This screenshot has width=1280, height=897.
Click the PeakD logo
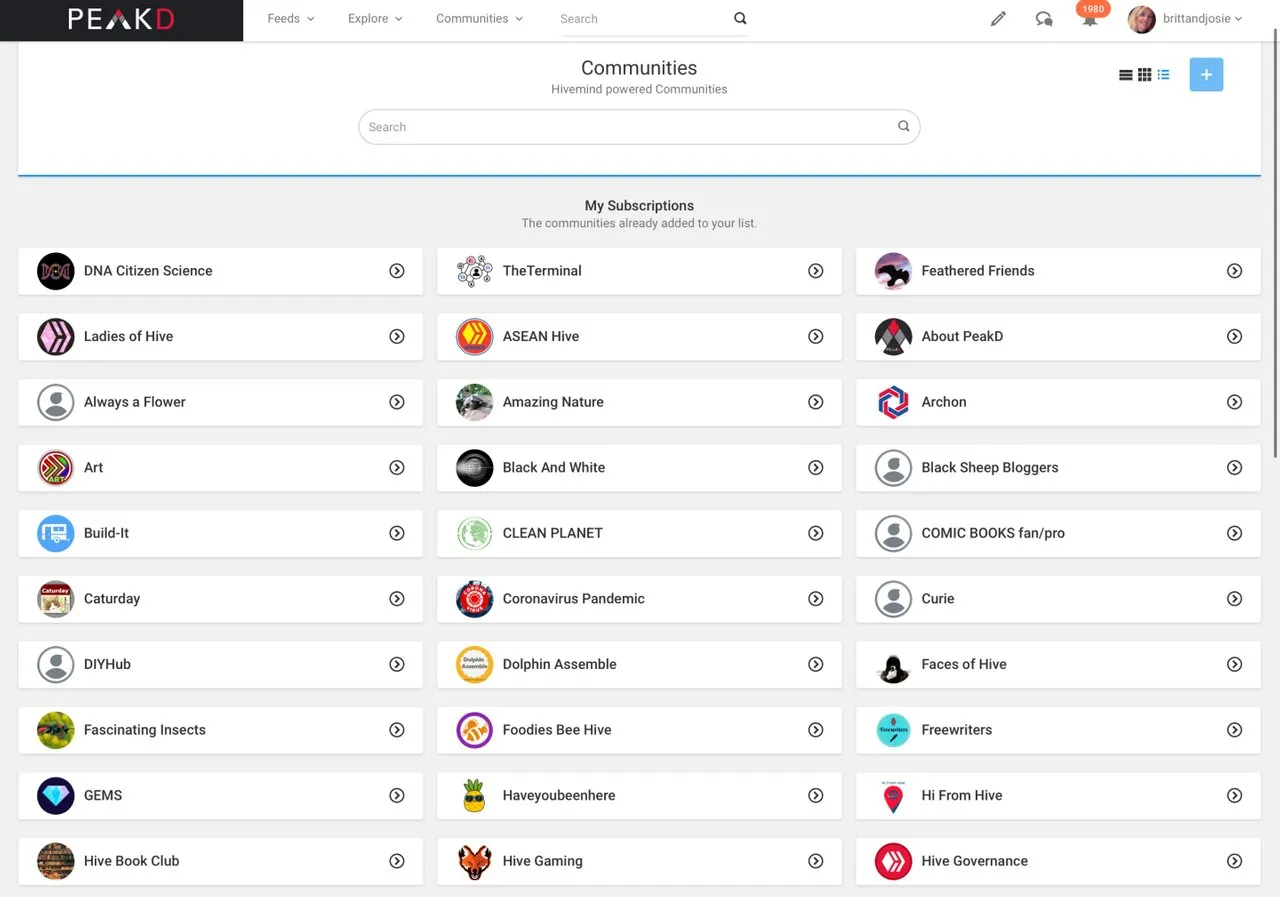tap(120, 19)
